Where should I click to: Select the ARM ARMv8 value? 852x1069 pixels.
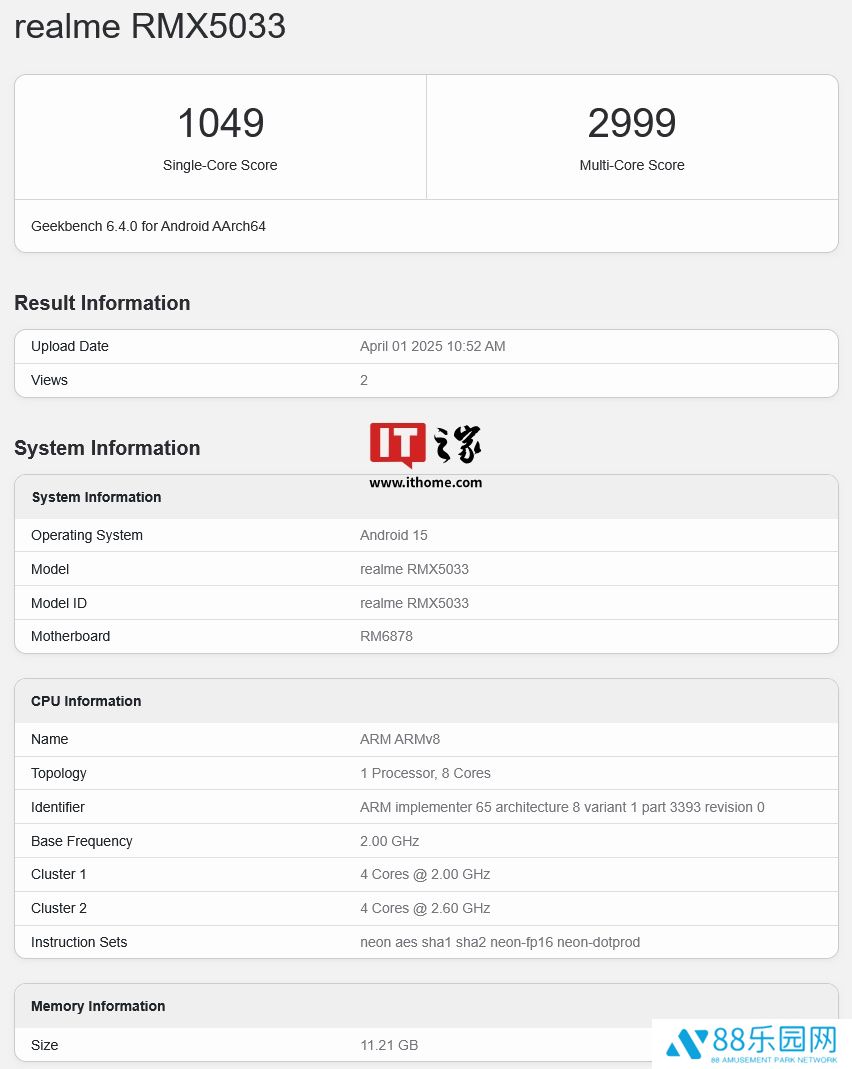400,739
